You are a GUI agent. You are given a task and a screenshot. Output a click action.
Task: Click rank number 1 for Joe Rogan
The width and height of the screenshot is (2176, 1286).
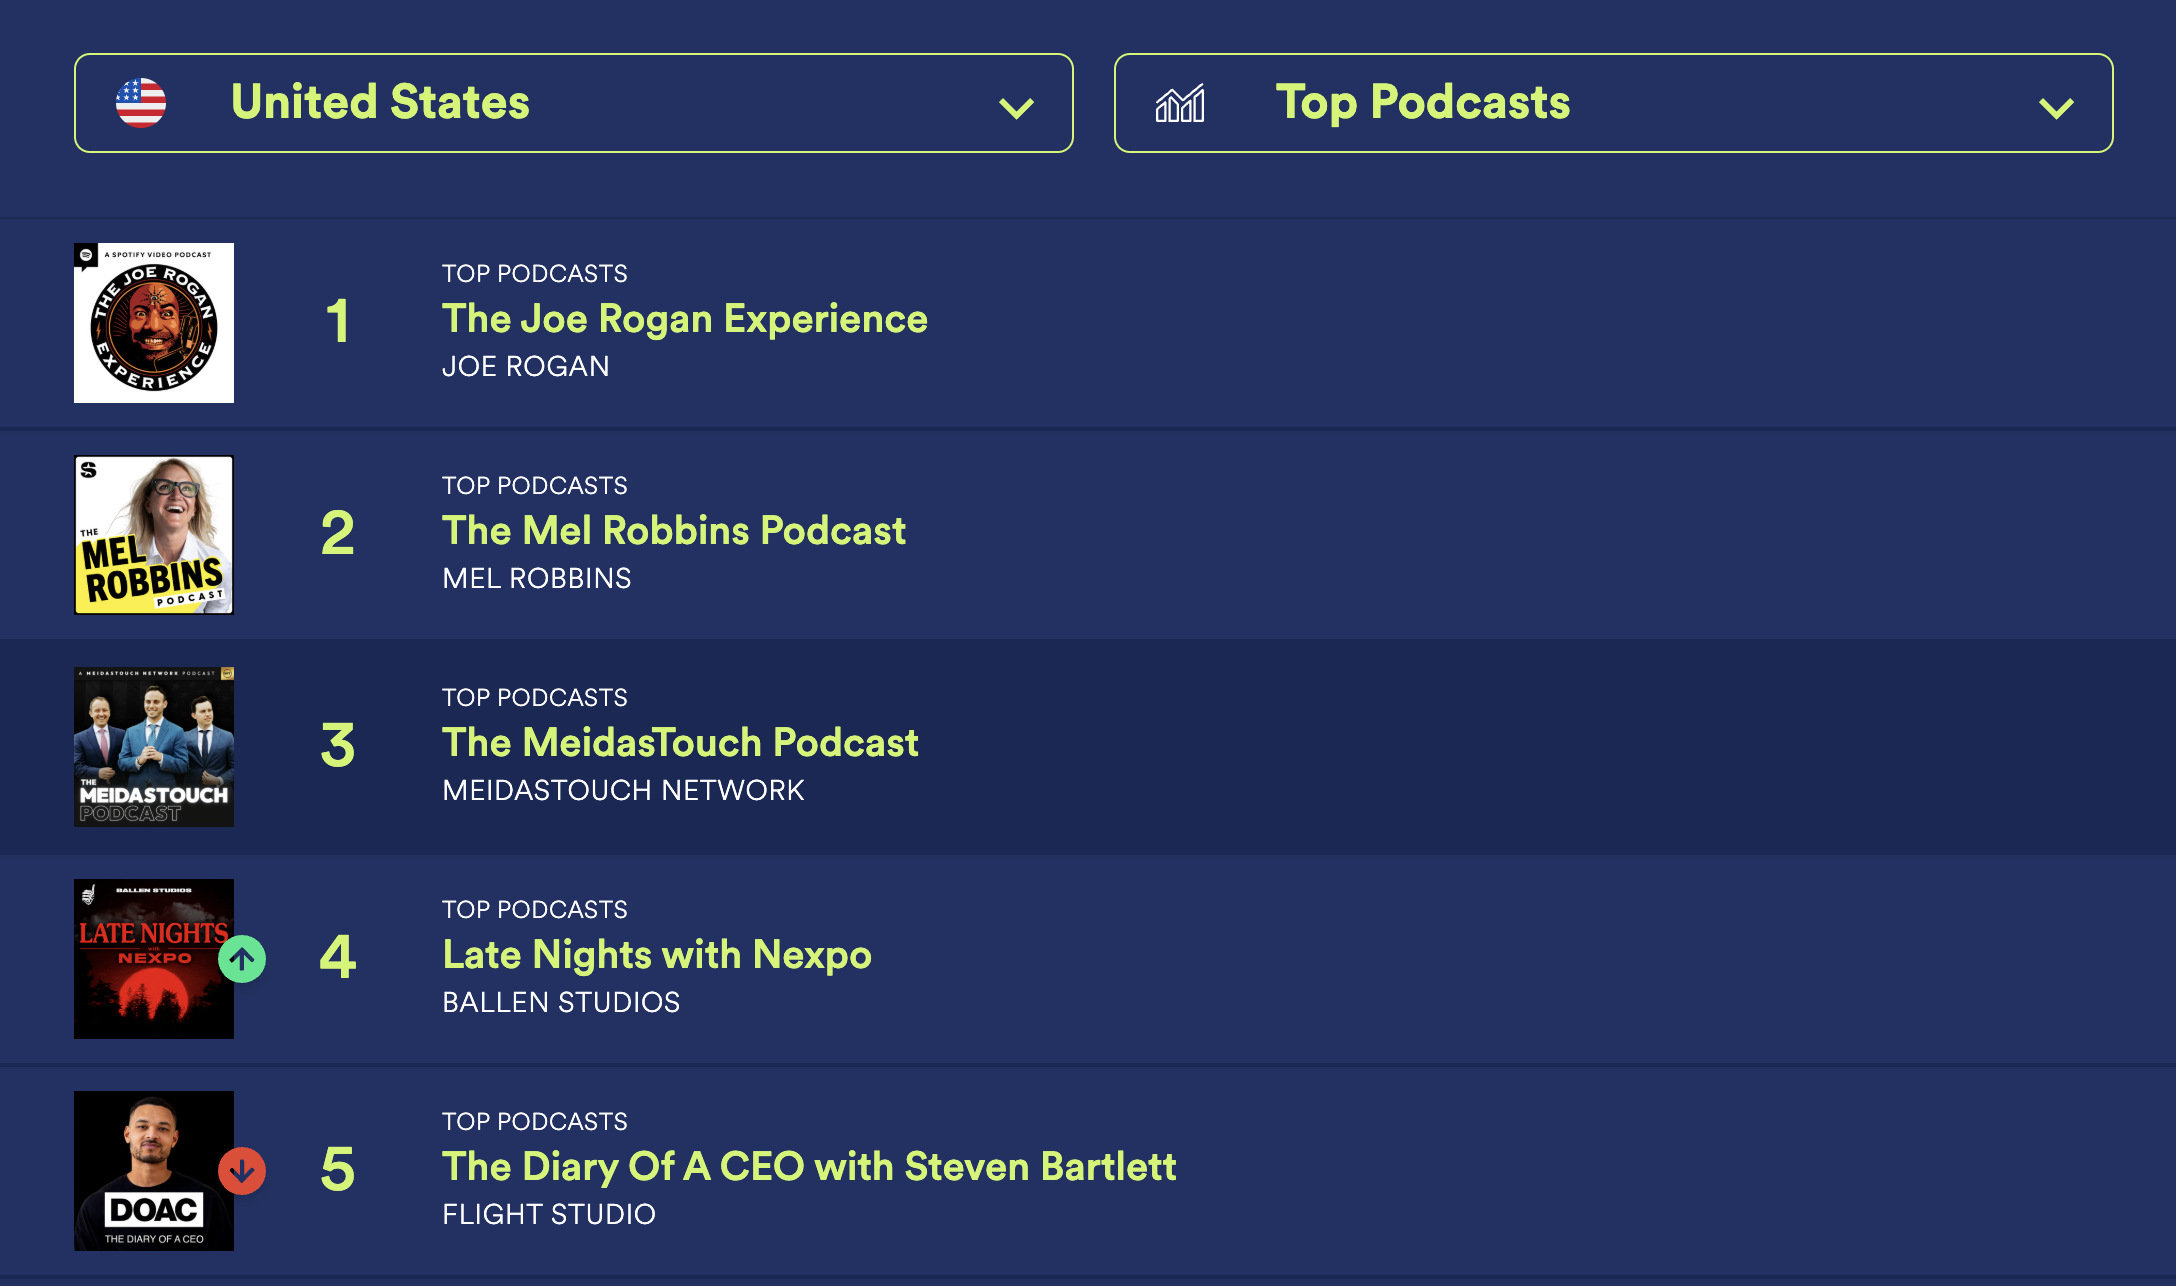338,322
